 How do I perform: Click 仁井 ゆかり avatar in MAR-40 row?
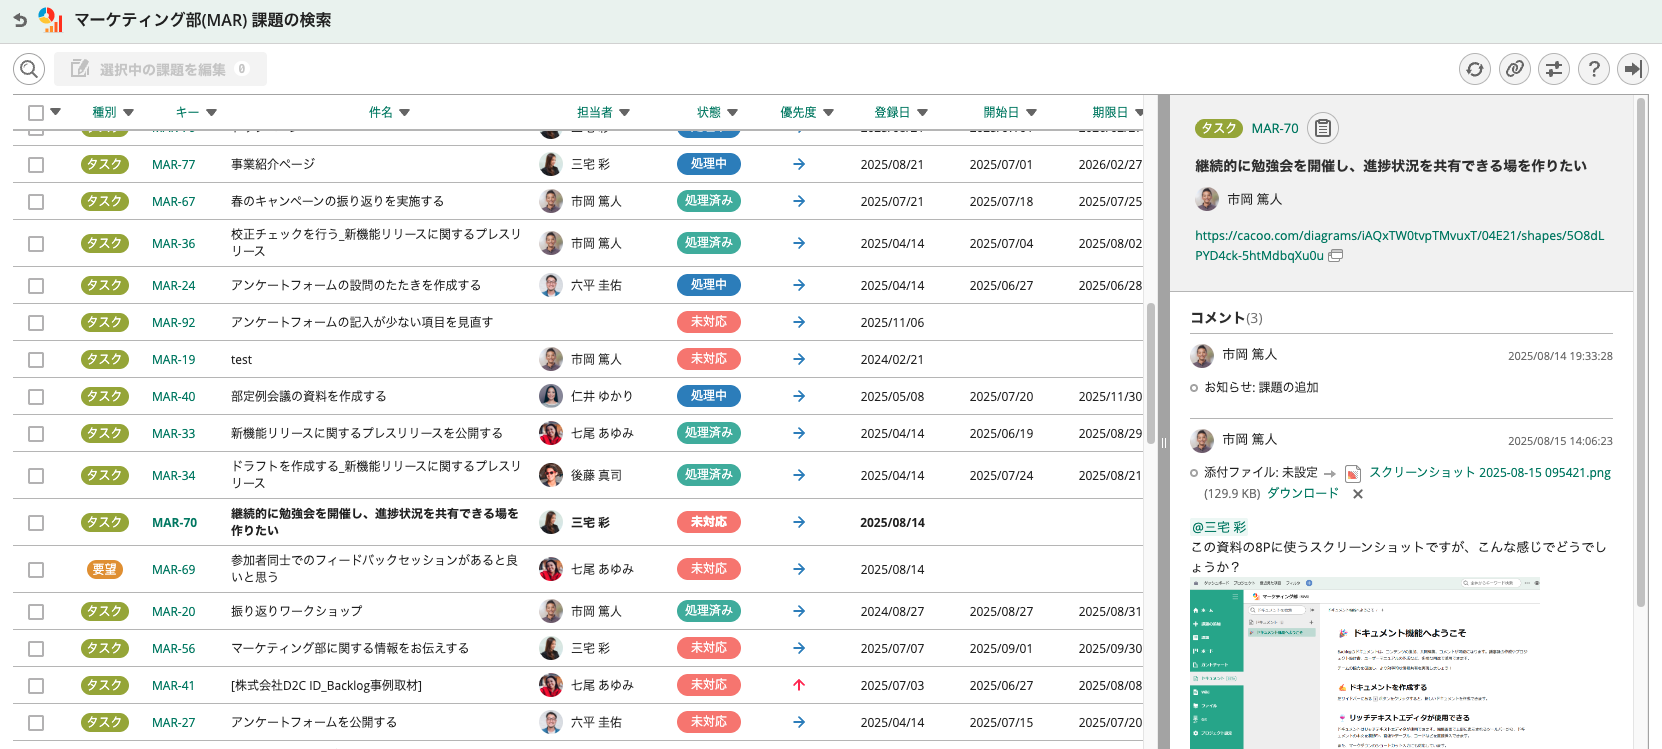pos(551,396)
